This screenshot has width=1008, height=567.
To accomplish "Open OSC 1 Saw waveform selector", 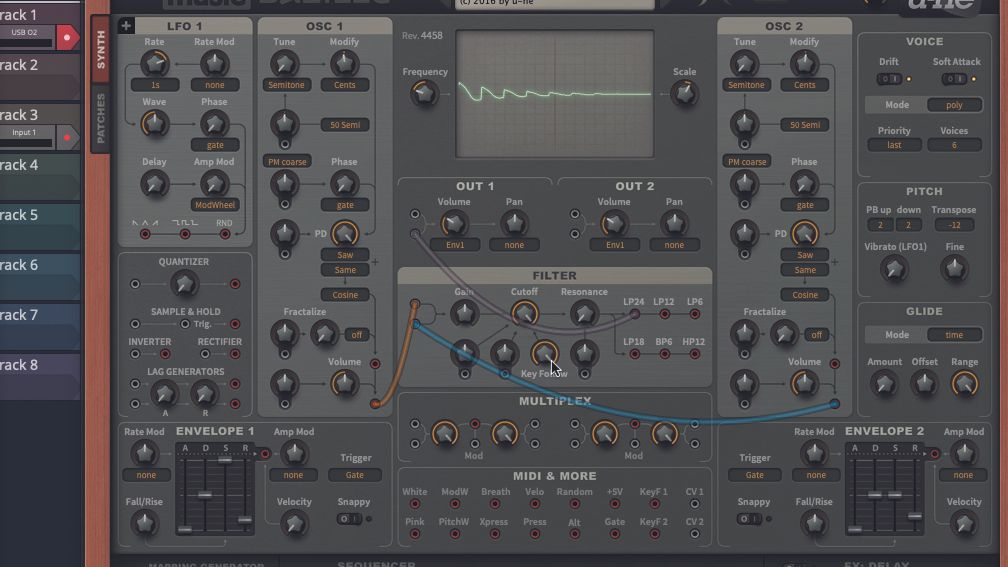I will pos(345,255).
